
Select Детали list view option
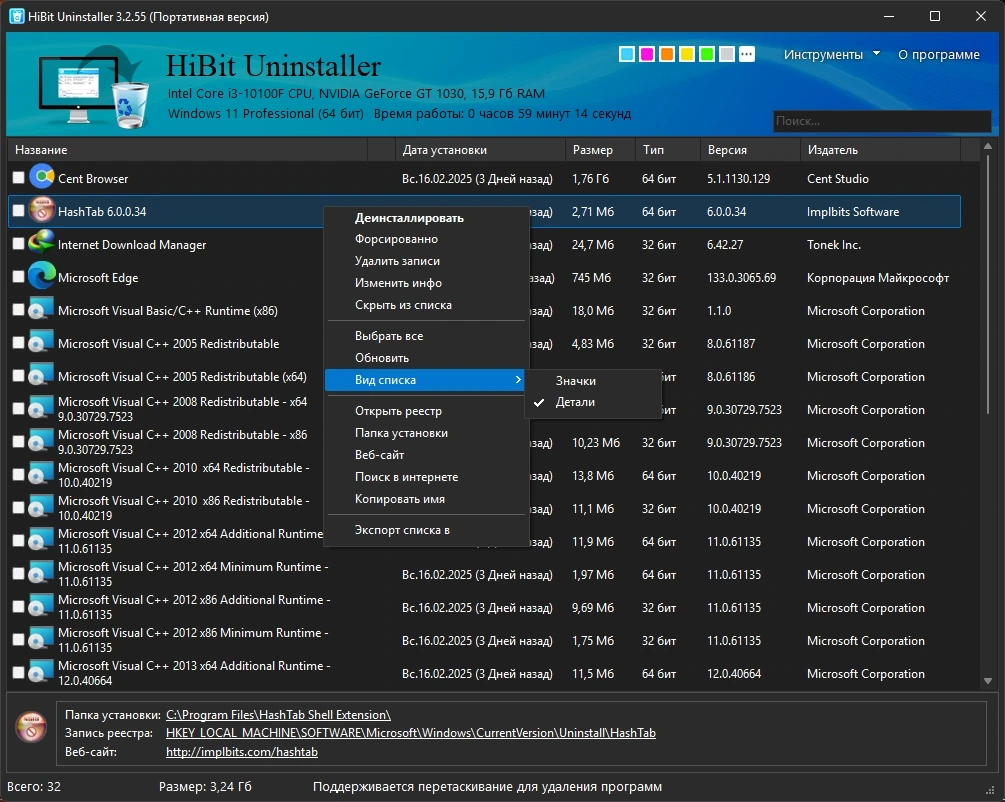pos(592,402)
